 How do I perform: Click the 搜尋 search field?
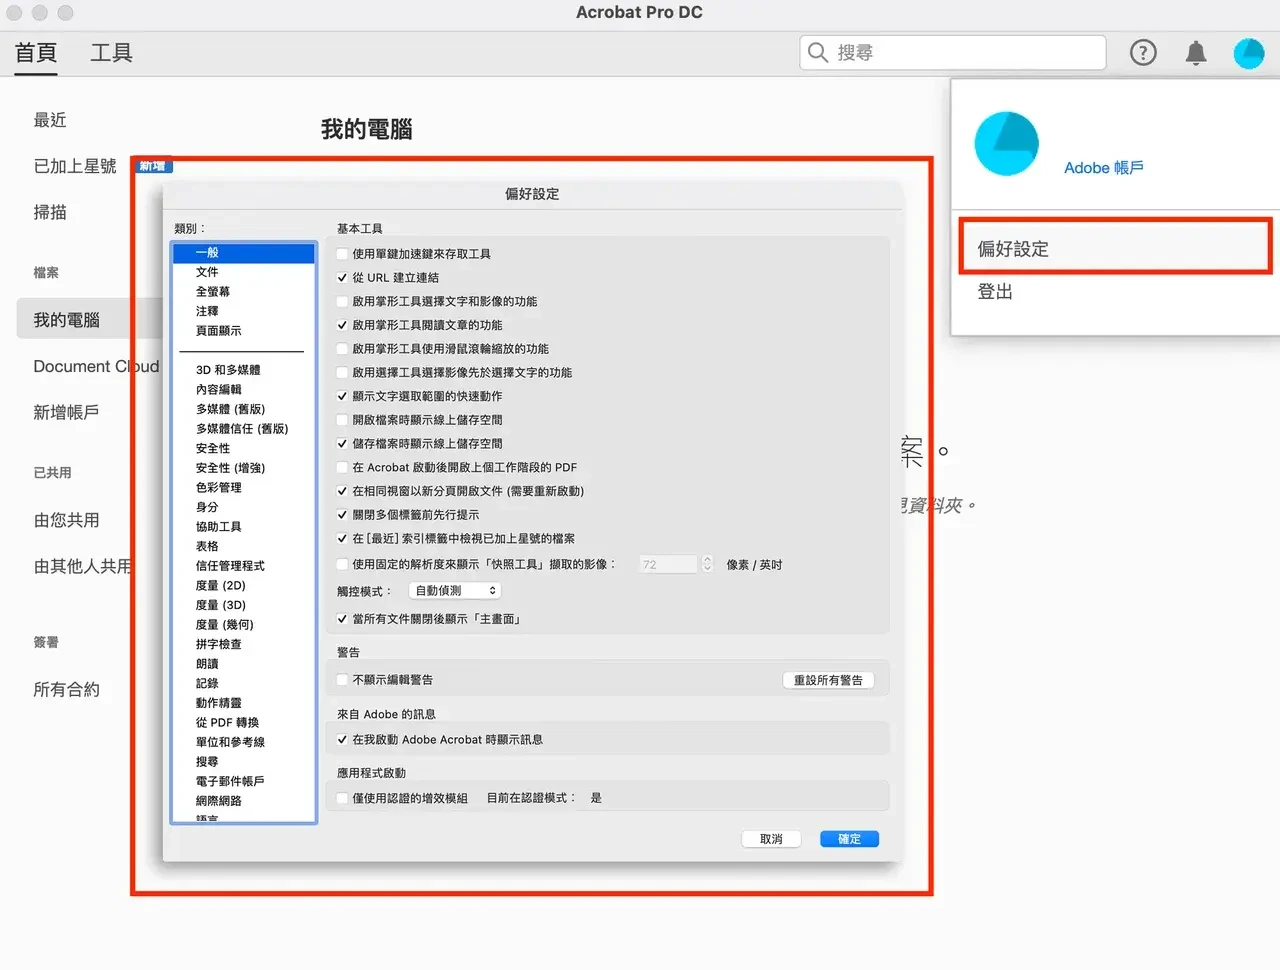pyautogui.click(x=952, y=53)
